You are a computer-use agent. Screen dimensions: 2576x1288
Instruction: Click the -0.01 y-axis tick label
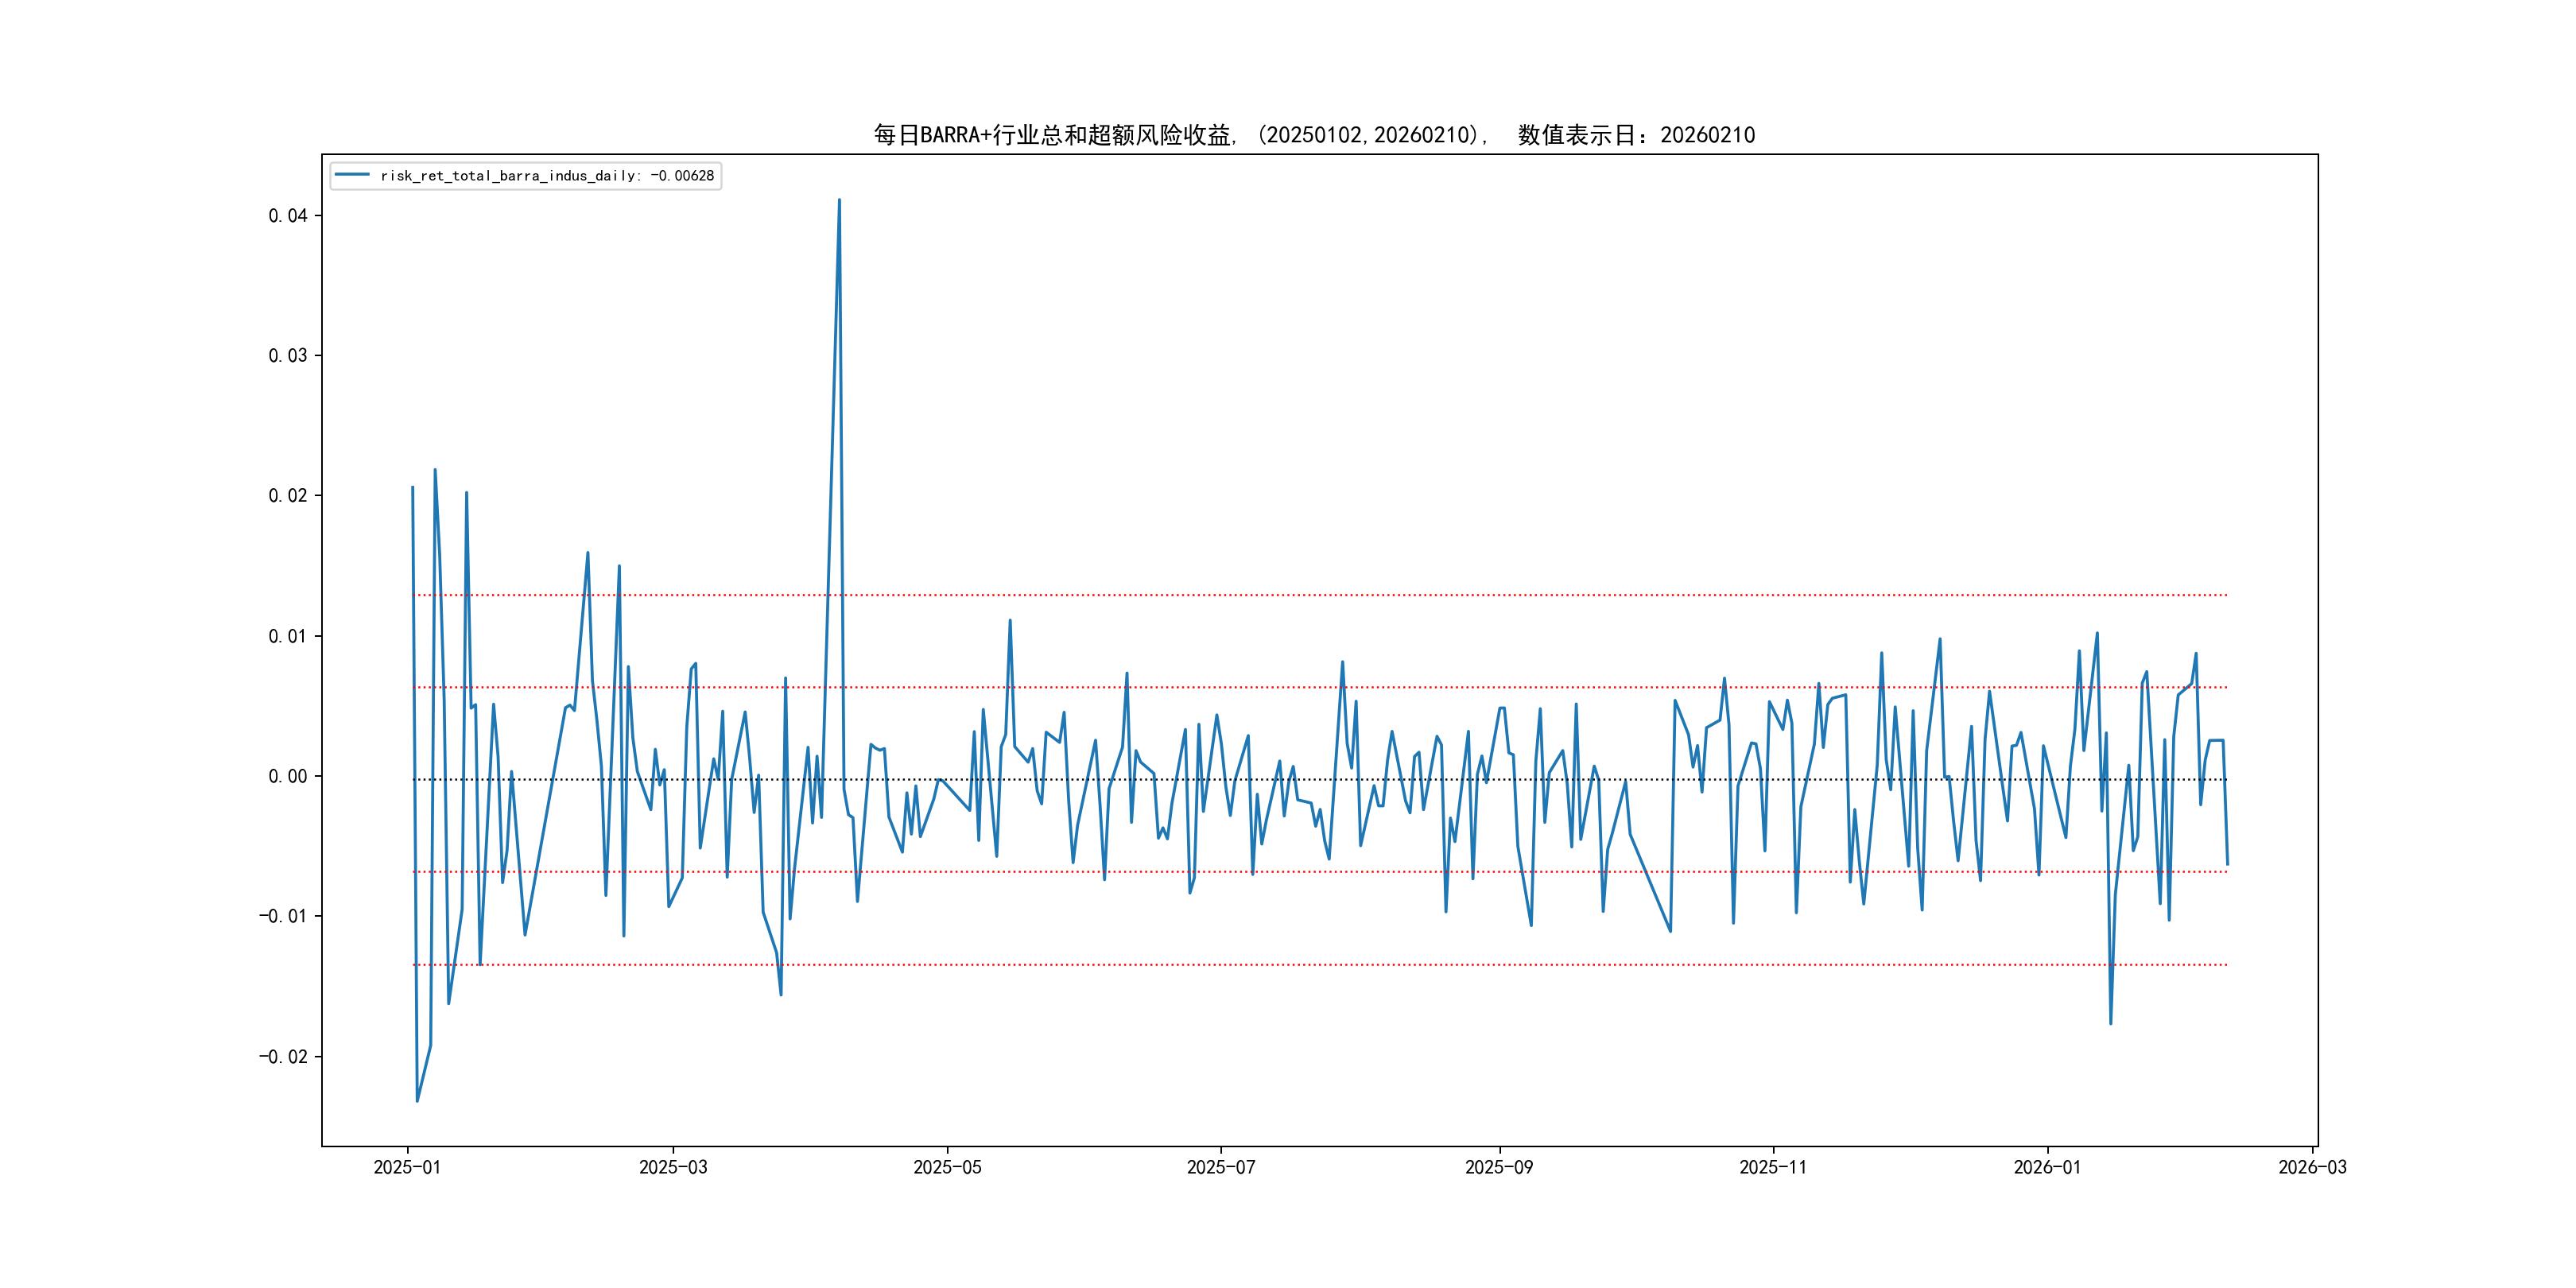click(x=283, y=916)
